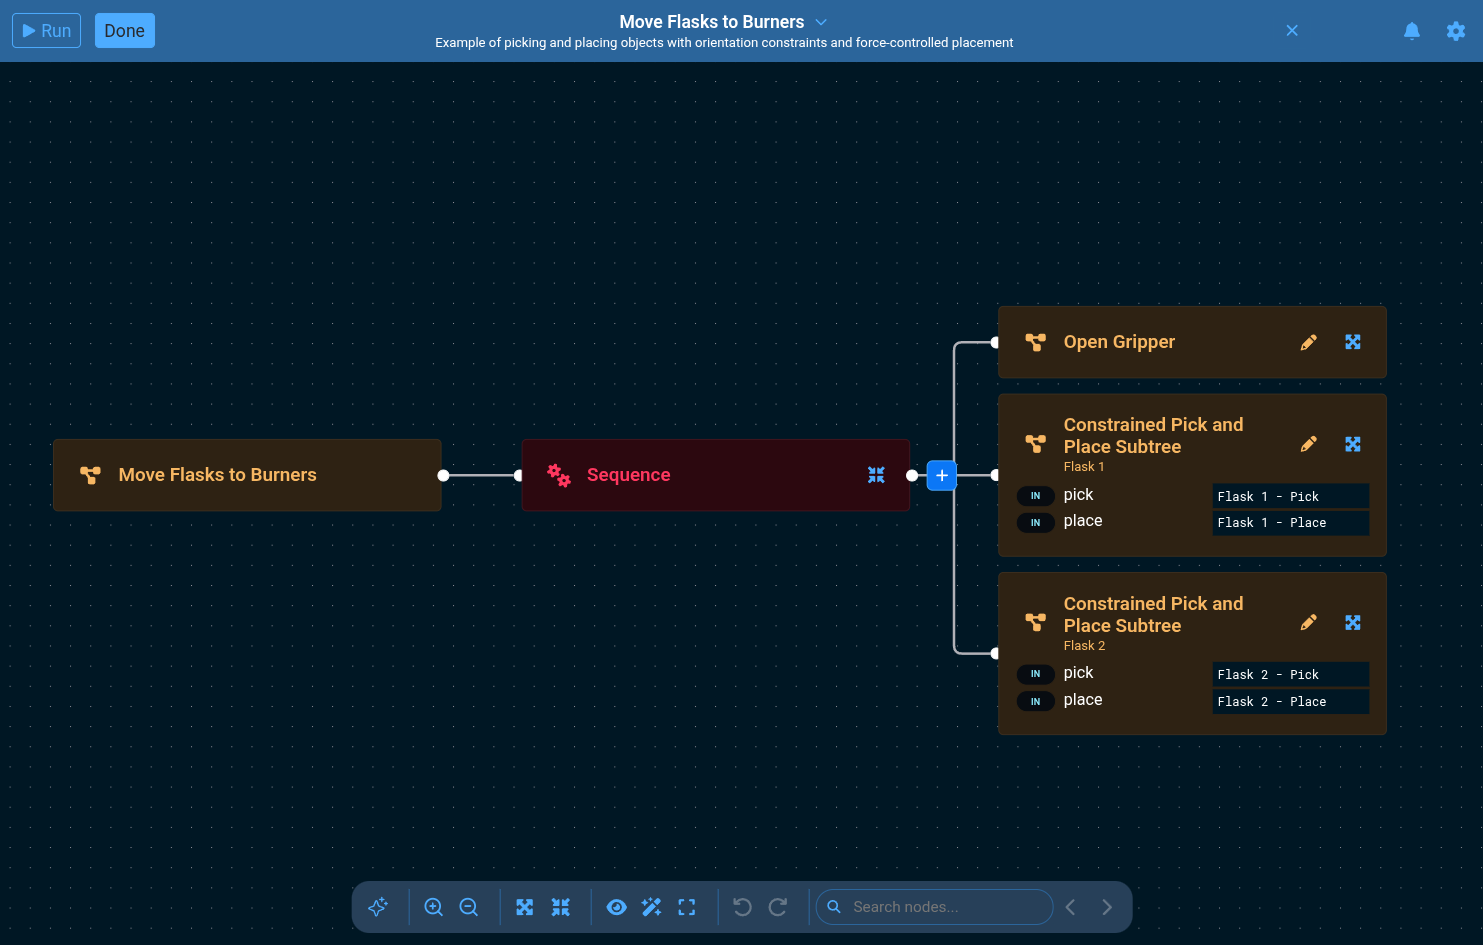The width and height of the screenshot is (1483, 945).
Task: Edit the Flask 2 subtree with pencil
Action: click(x=1308, y=623)
